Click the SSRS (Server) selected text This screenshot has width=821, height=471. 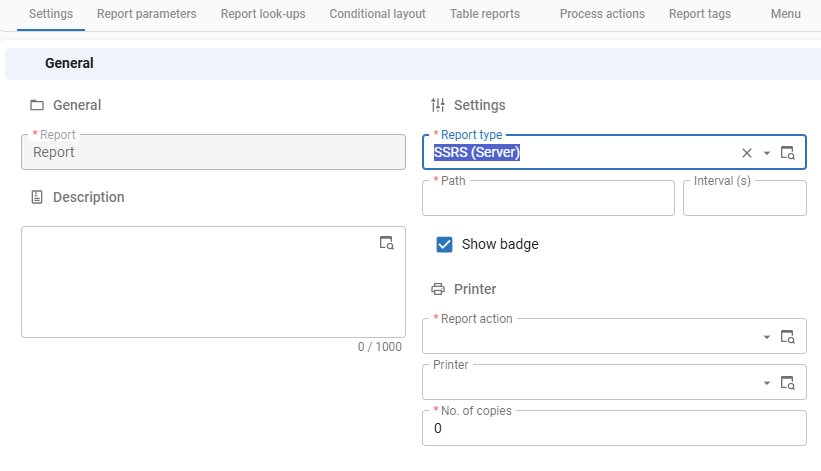[476, 152]
